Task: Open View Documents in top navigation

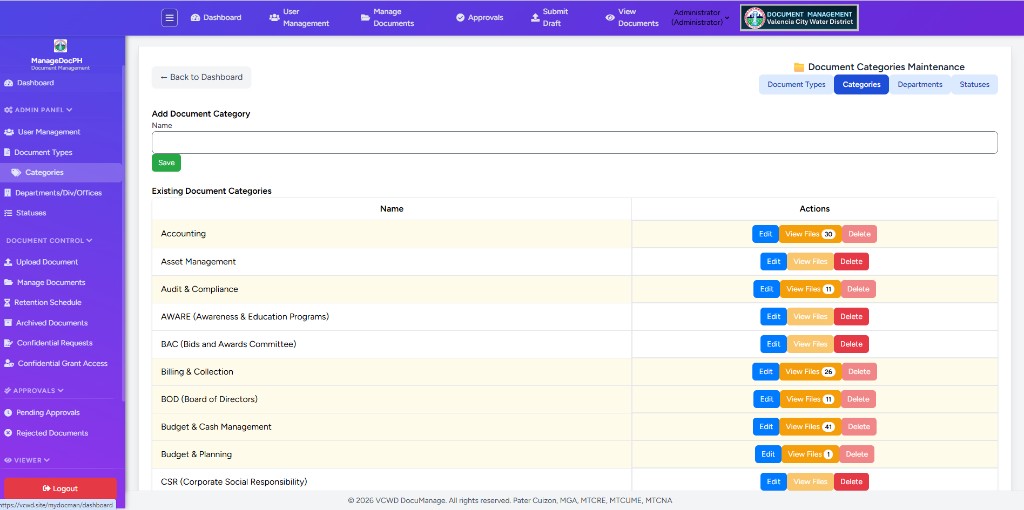Action: tap(632, 18)
